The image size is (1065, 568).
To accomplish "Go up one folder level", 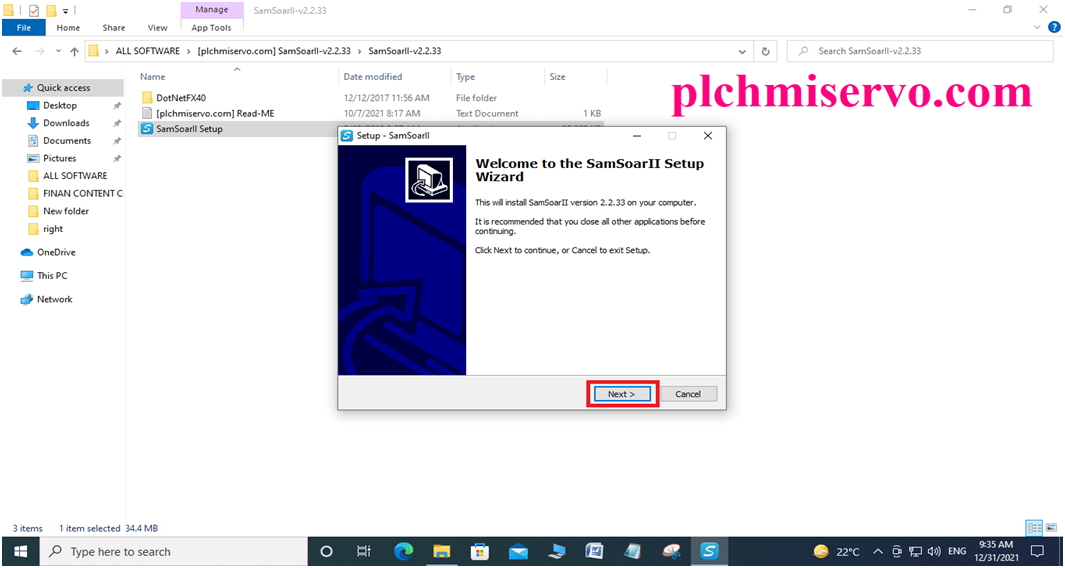I will [x=73, y=51].
